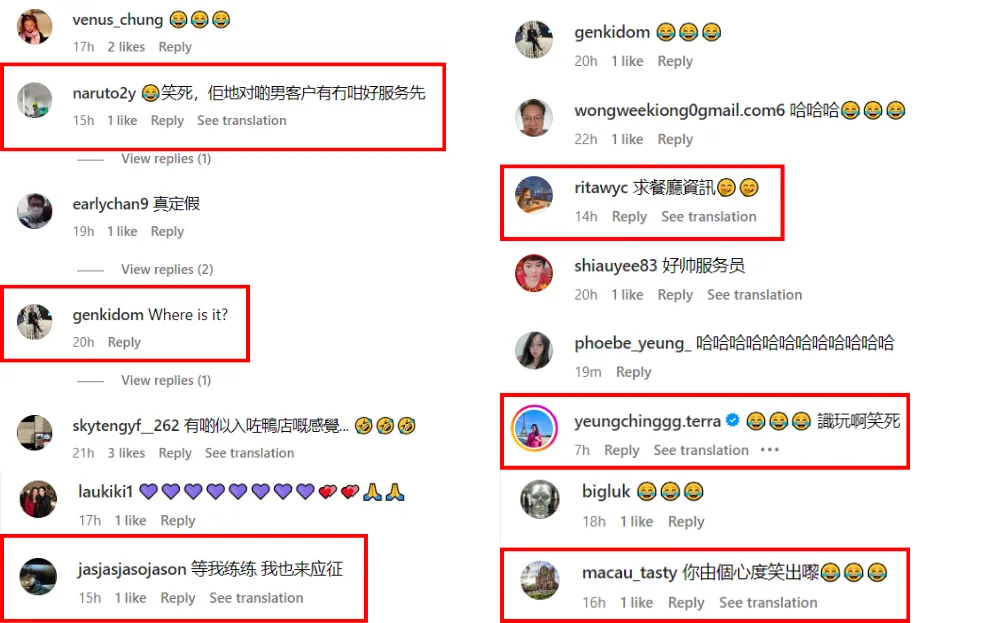Screen dimensions: 1000x623
Task: Click bigluk's skull avatar
Action: 540,499
